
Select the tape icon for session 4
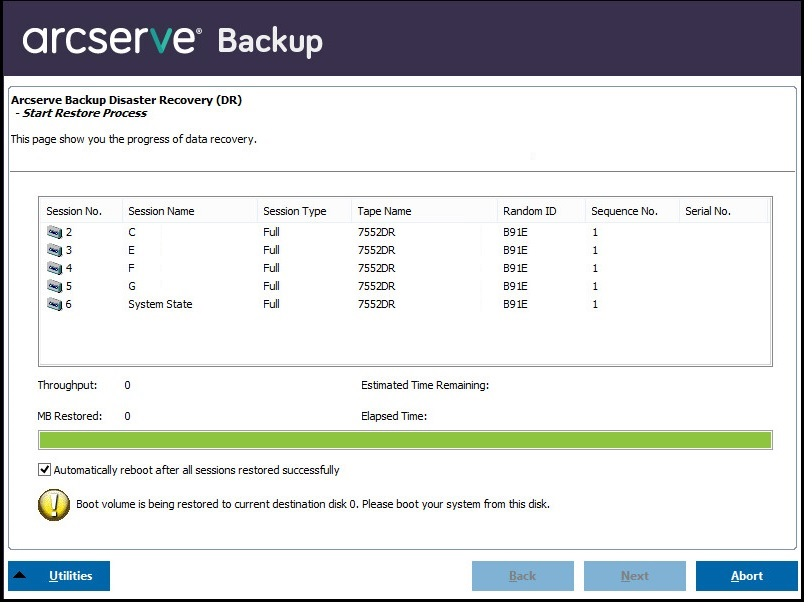click(x=56, y=268)
